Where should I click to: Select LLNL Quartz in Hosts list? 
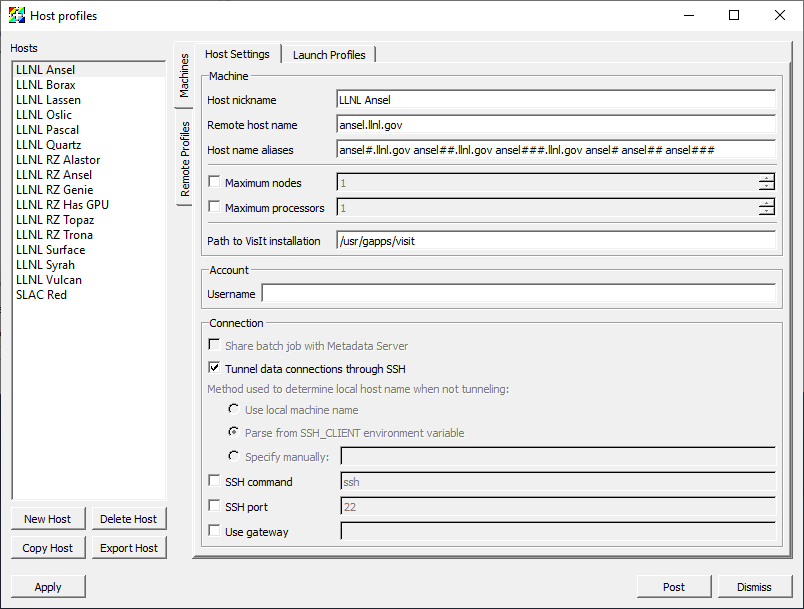89,145
